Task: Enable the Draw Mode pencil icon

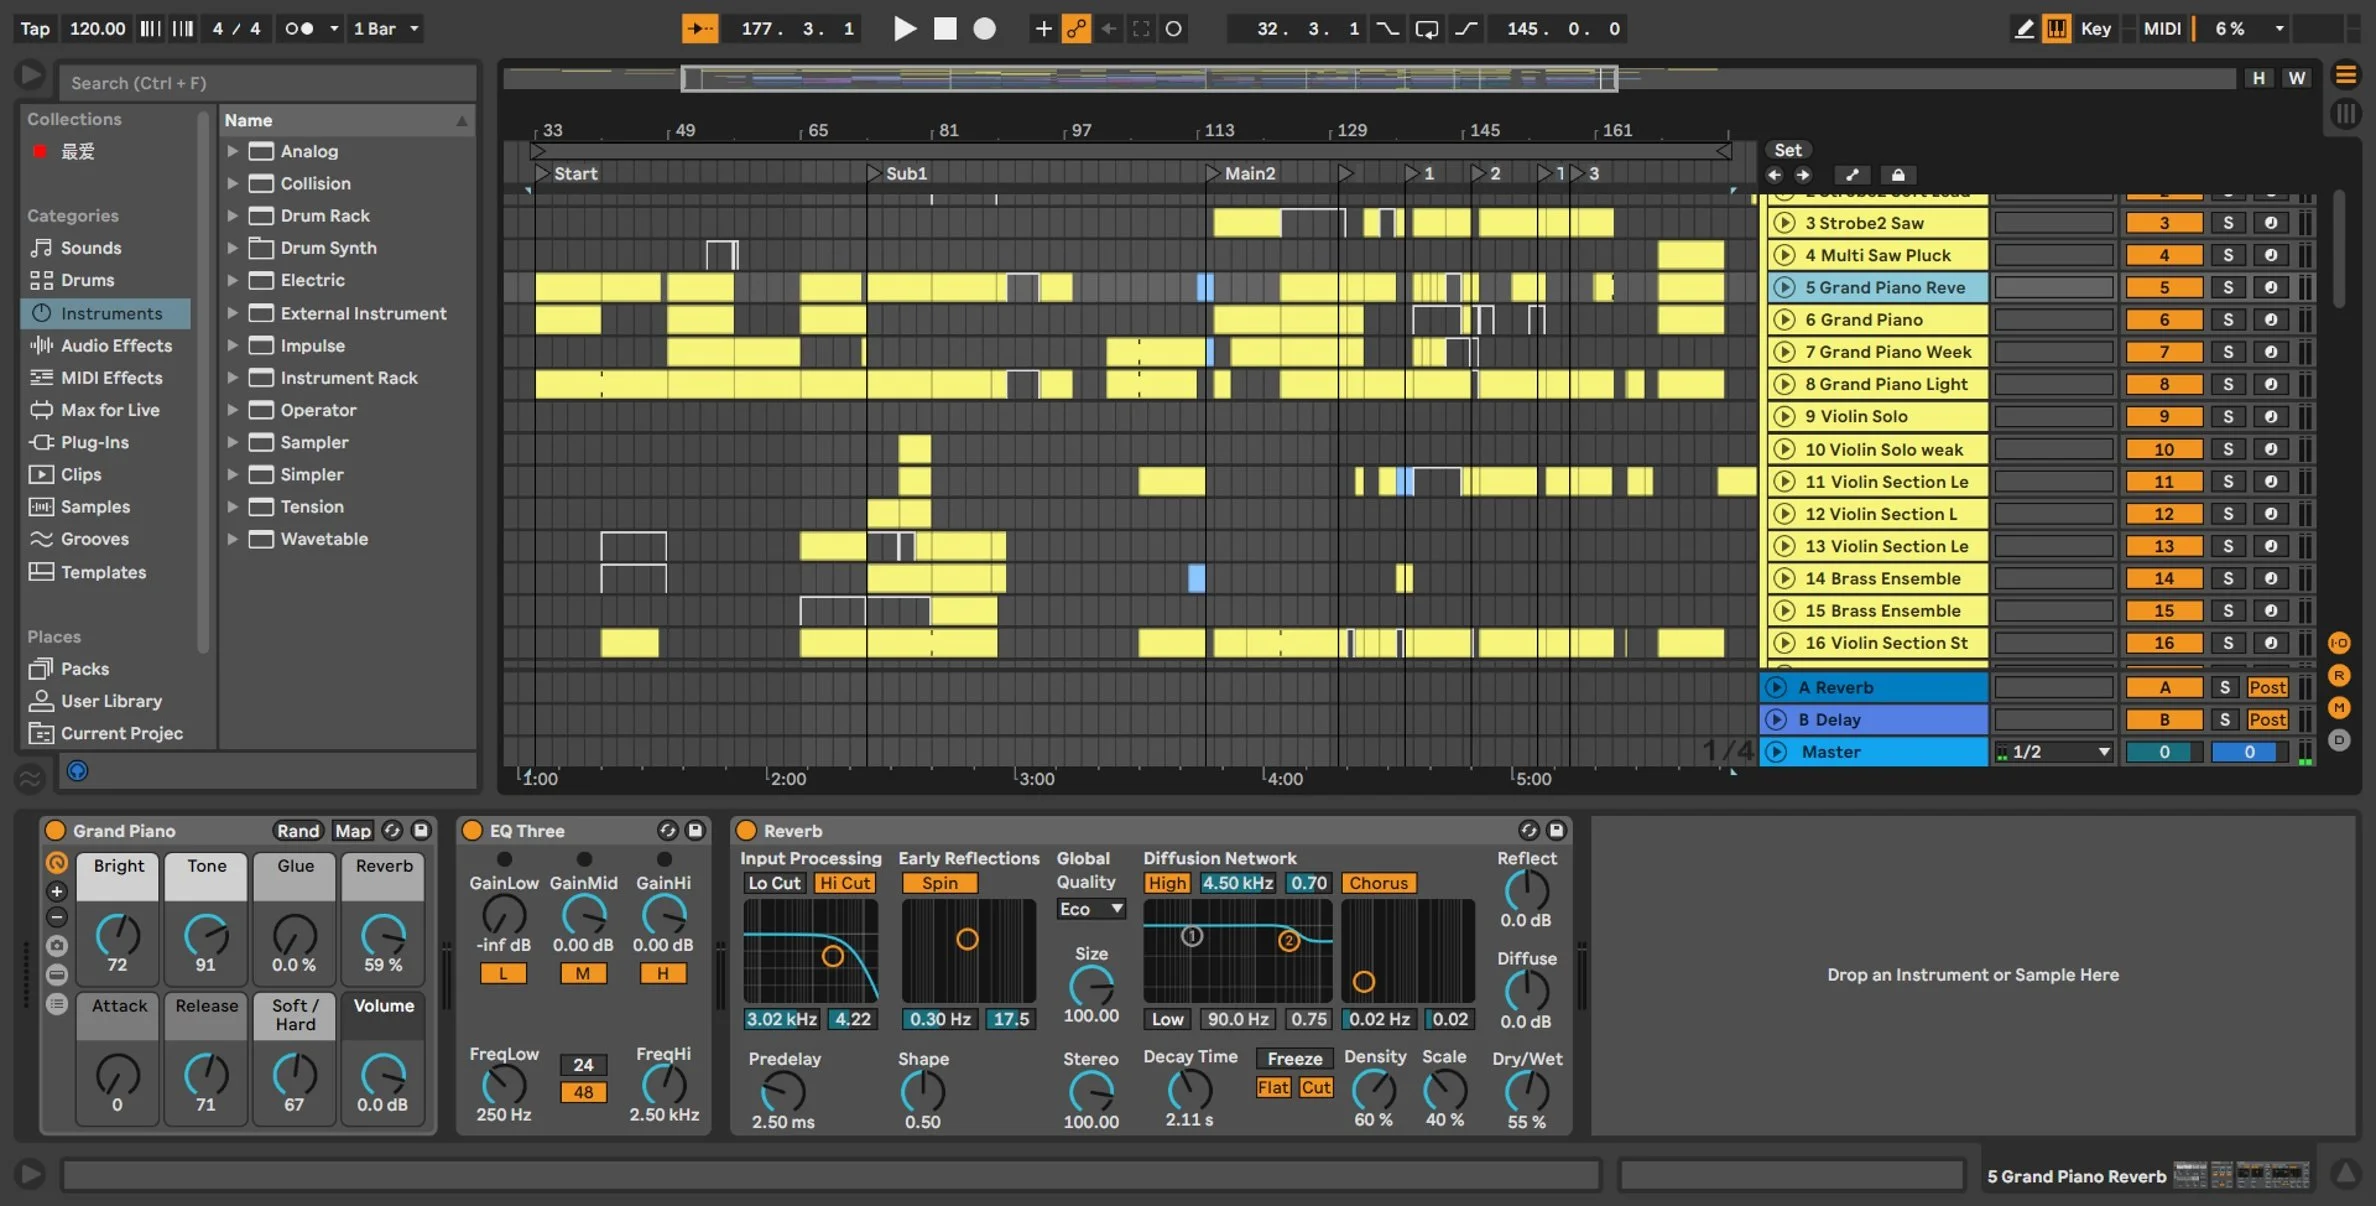Action: click(2024, 28)
